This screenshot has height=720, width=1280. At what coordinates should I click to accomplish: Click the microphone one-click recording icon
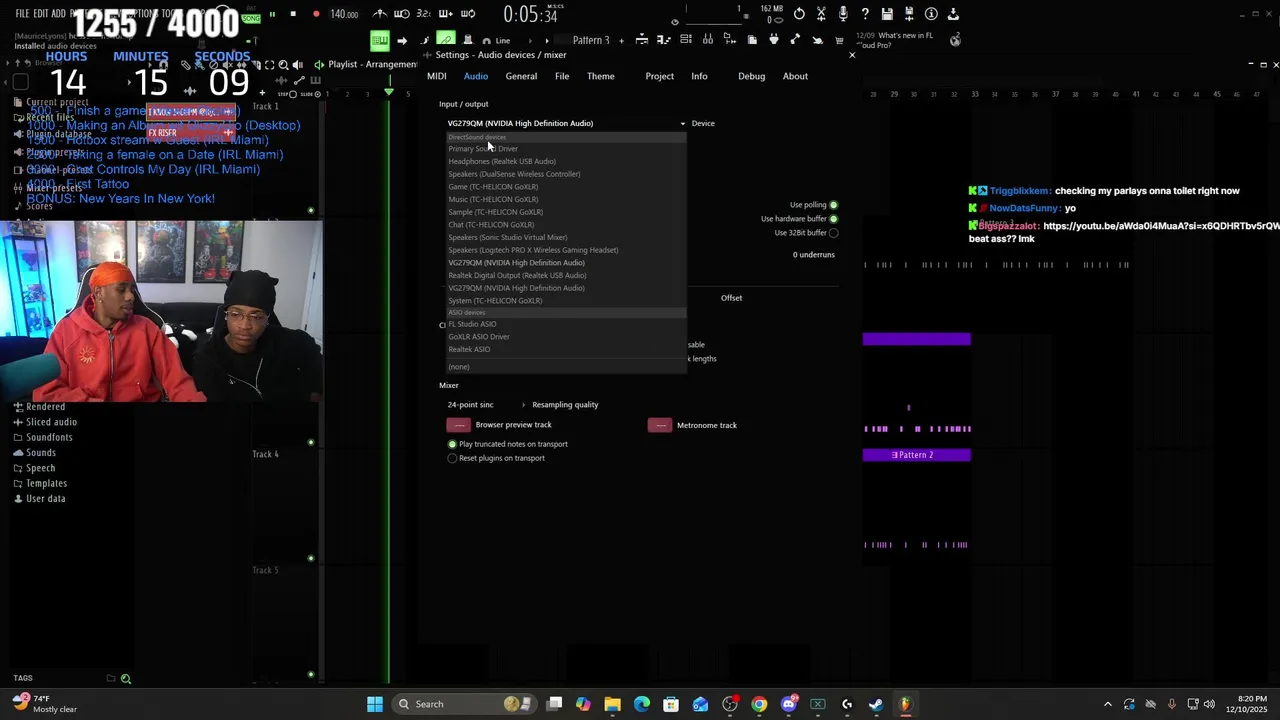[843, 14]
